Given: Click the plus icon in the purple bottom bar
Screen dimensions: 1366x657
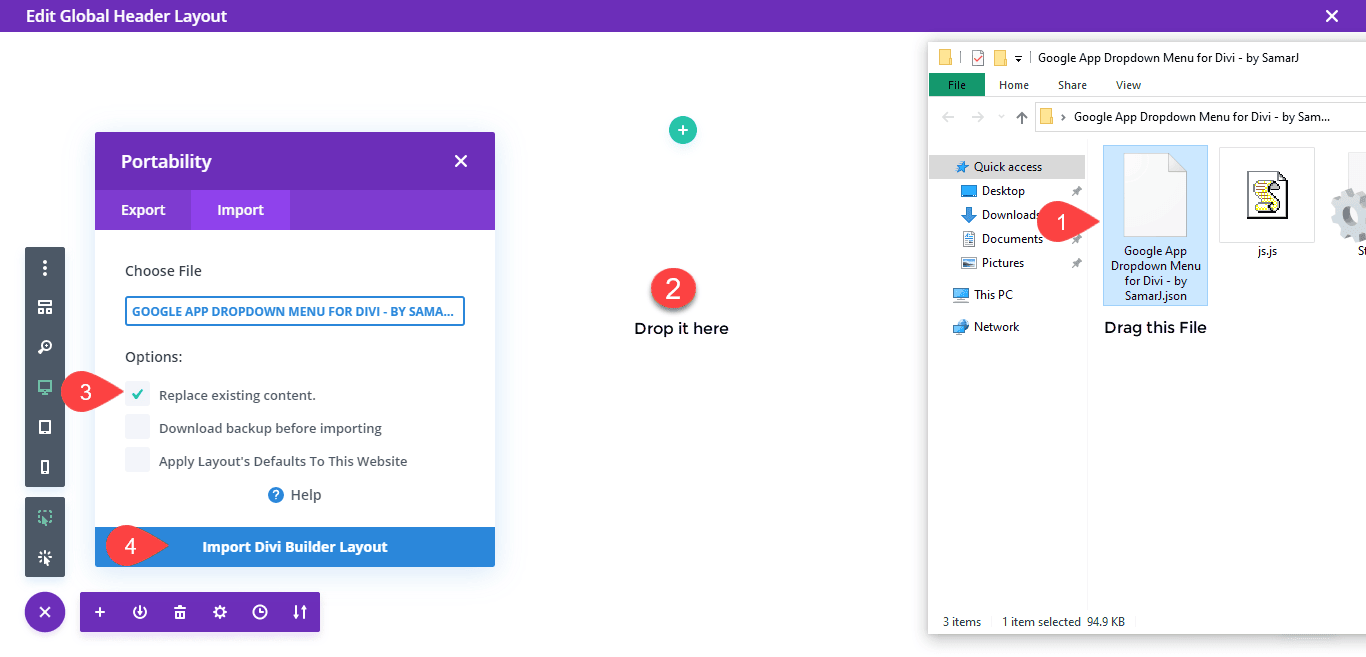Looking at the screenshot, I should tap(100, 612).
